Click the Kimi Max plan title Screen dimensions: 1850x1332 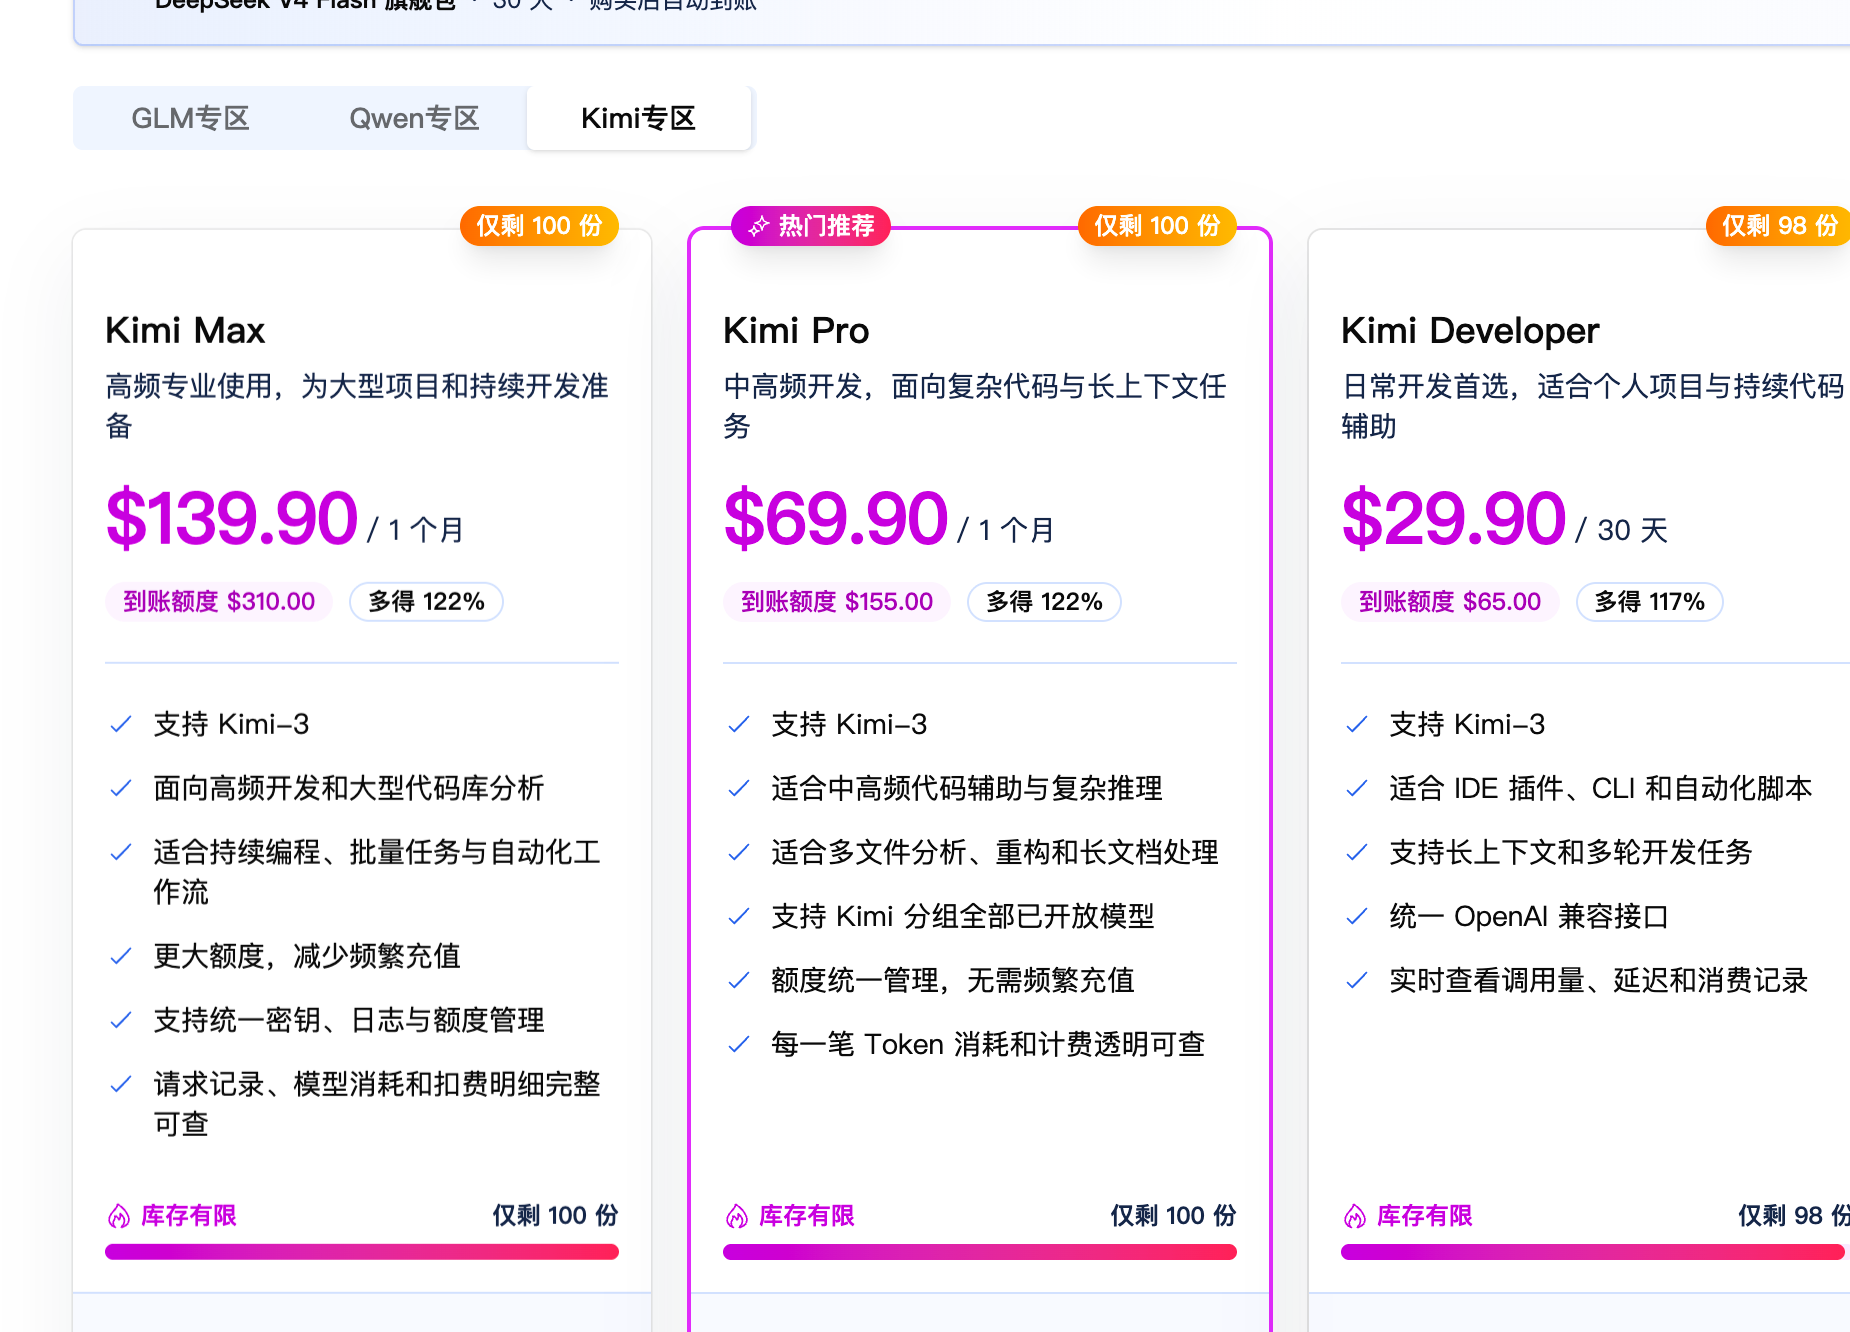coord(185,331)
